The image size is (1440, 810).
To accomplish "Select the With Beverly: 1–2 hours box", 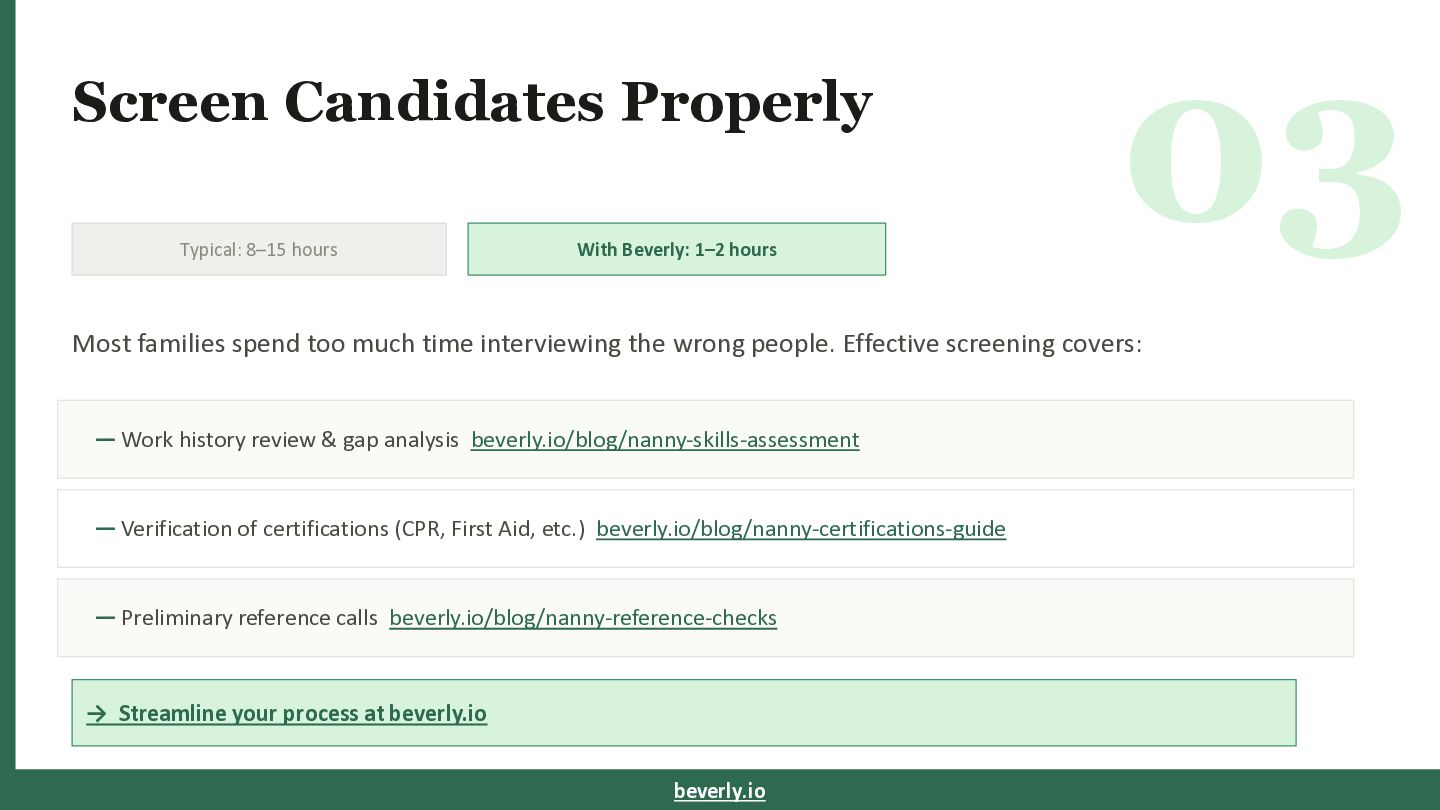I will tap(676, 249).
